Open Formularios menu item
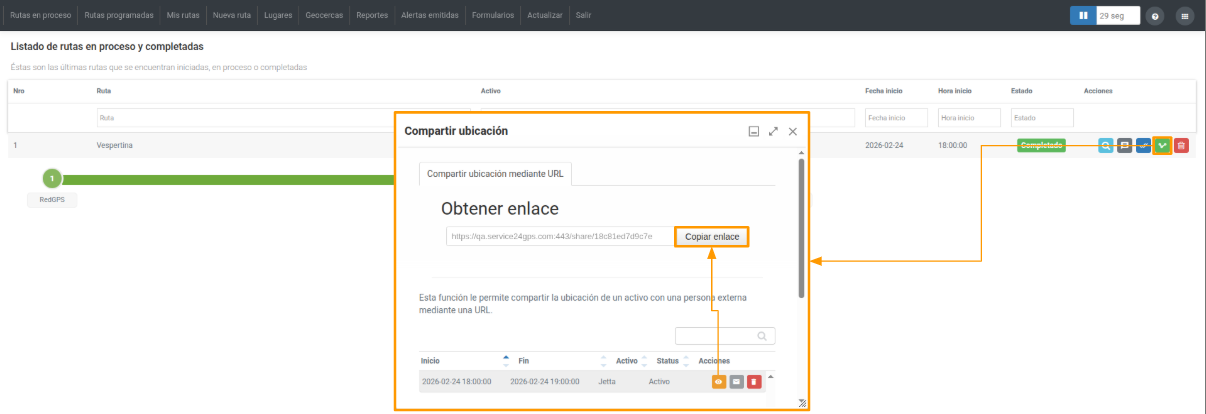The width and height of the screenshot is (1206, 414). pyautogui.click(x=492, y=16)
